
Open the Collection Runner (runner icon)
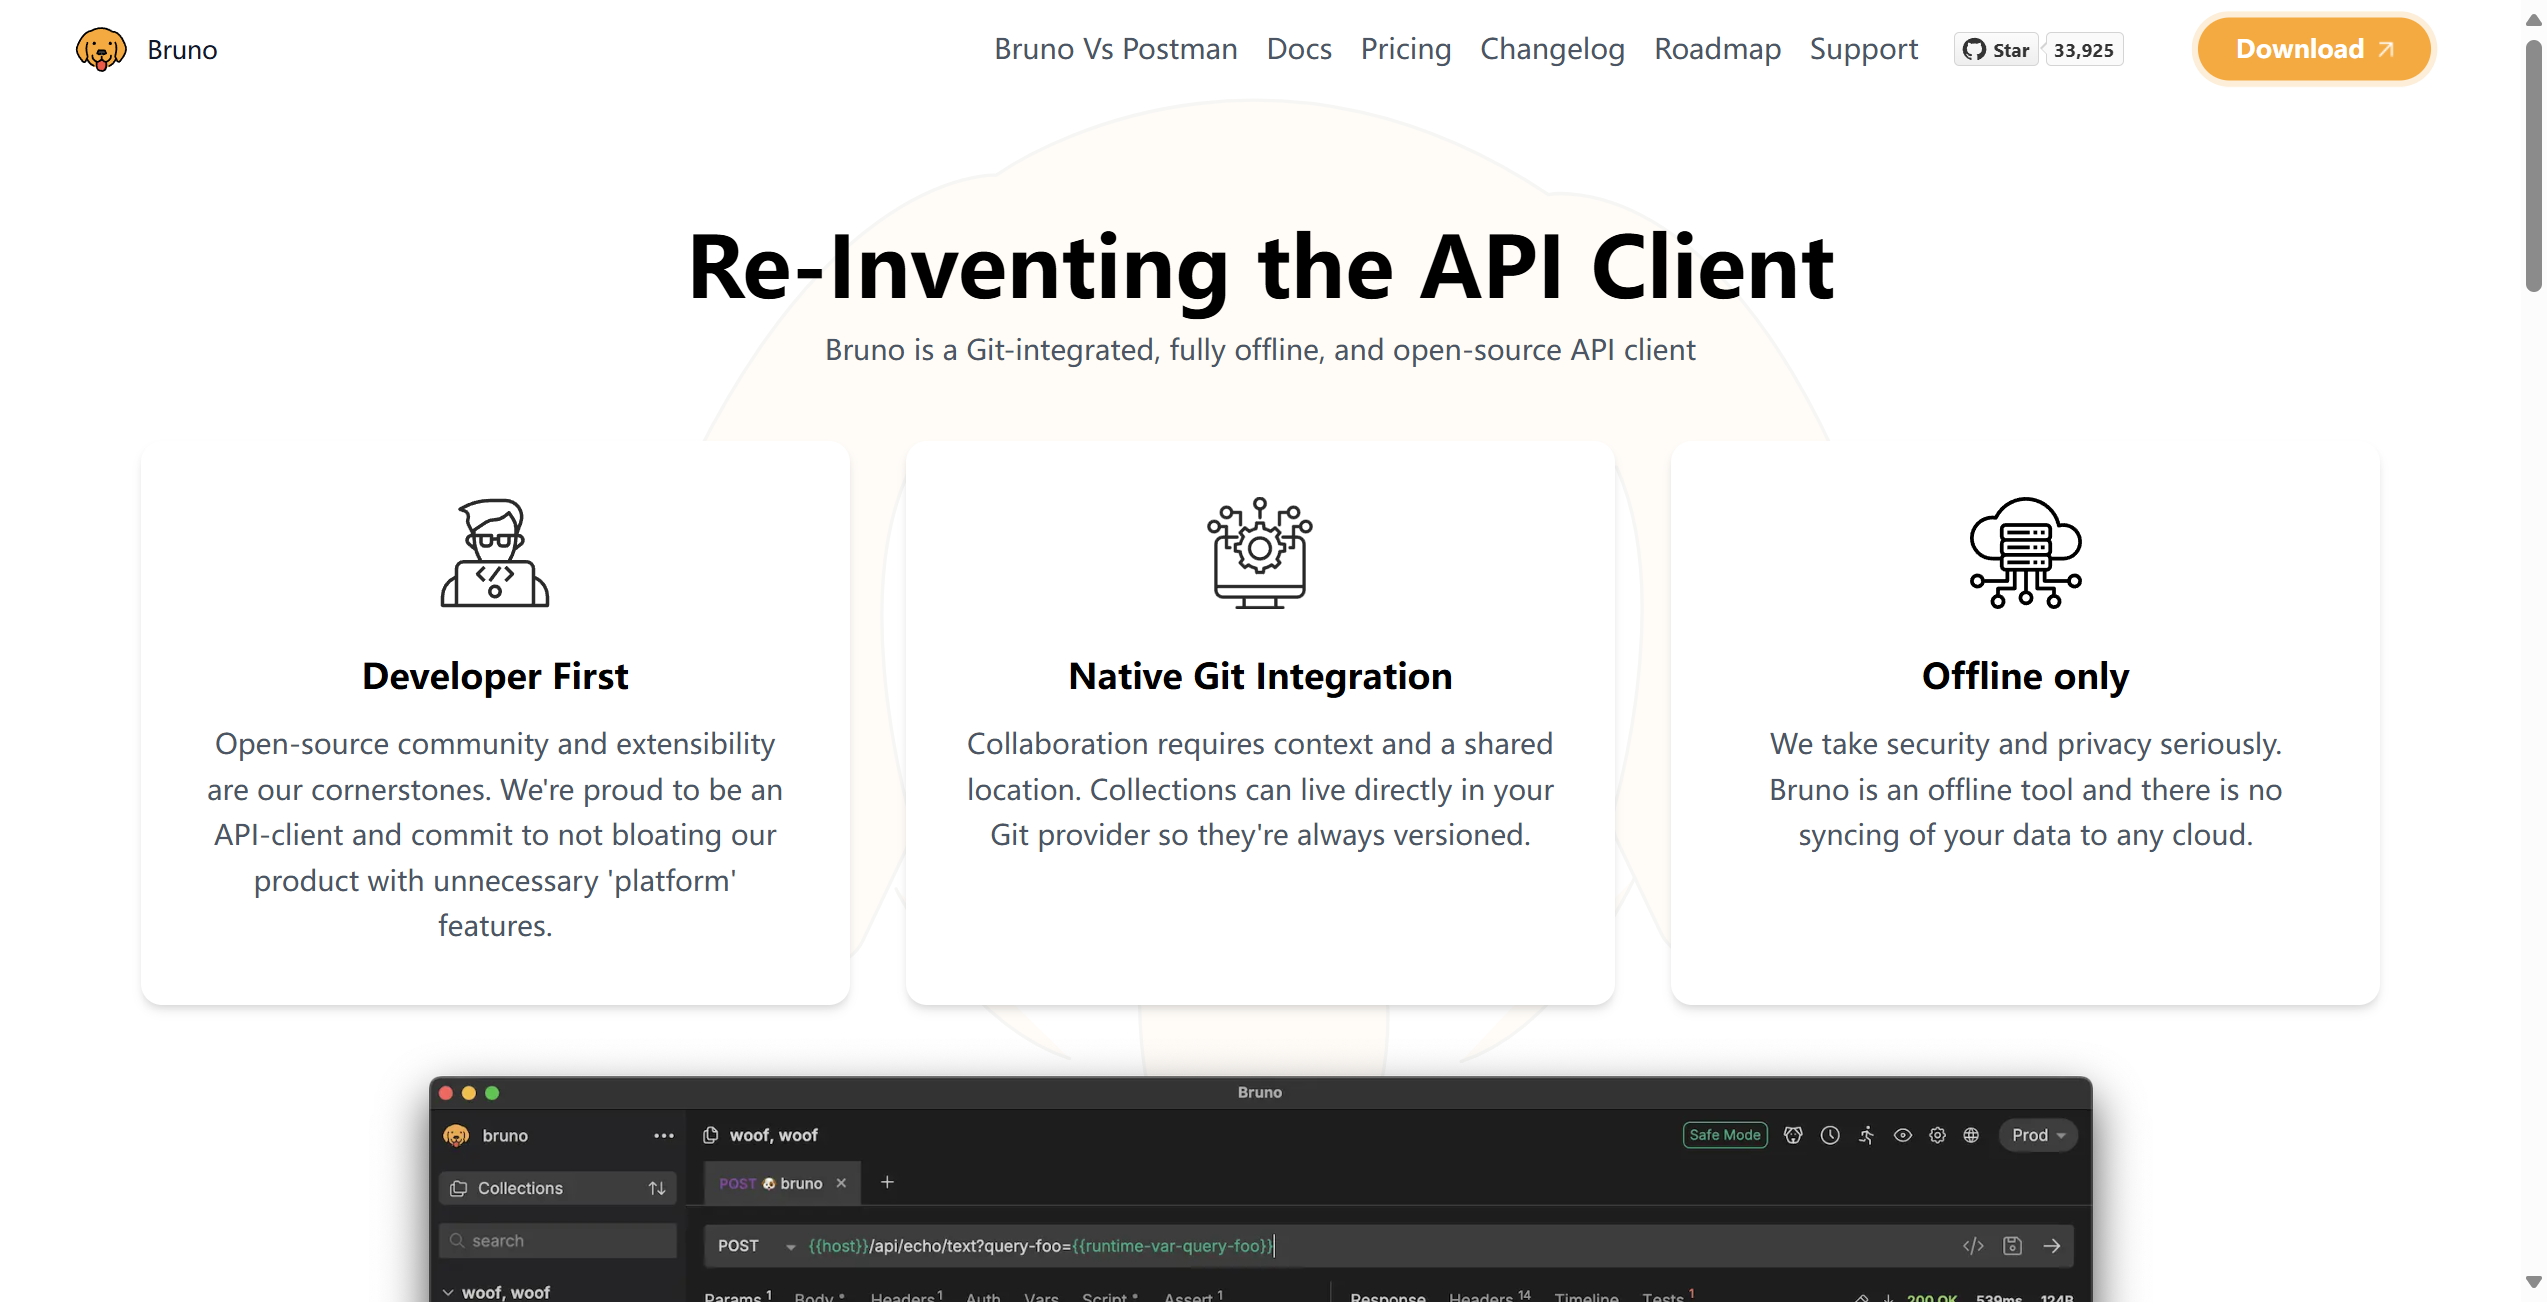pos(1866,1135)
